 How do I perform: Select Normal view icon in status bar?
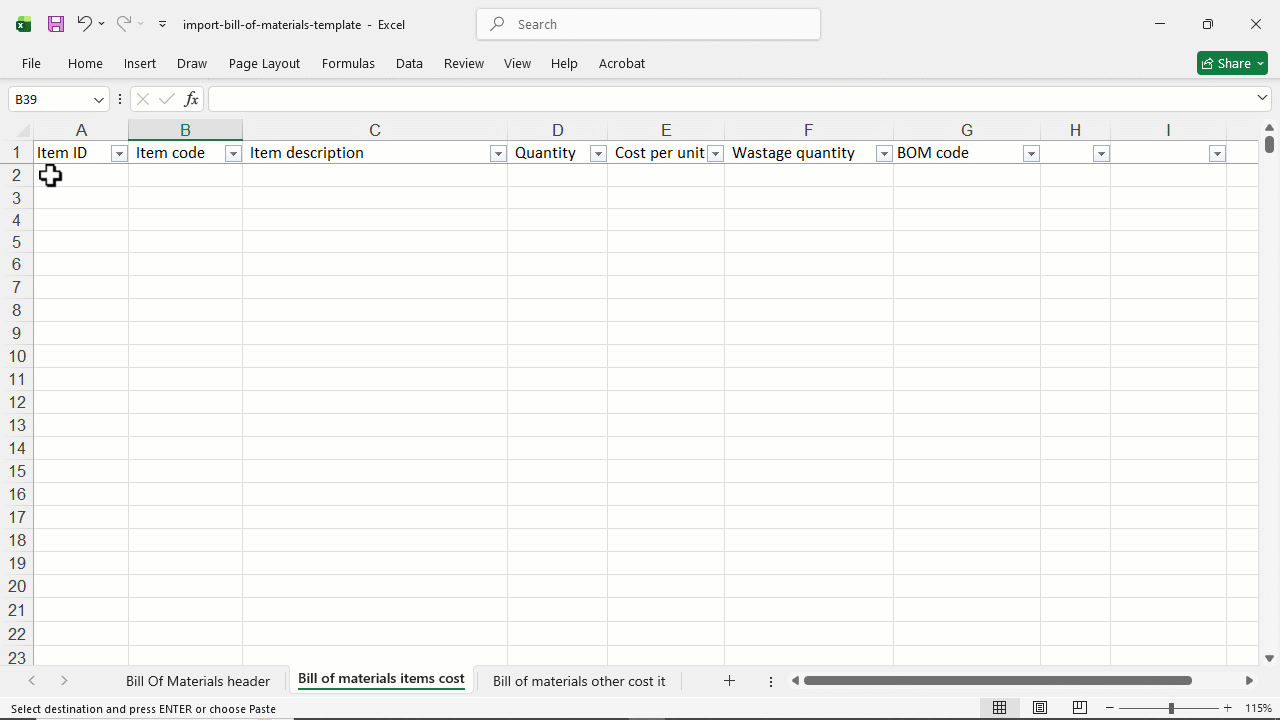pos(999,708)
